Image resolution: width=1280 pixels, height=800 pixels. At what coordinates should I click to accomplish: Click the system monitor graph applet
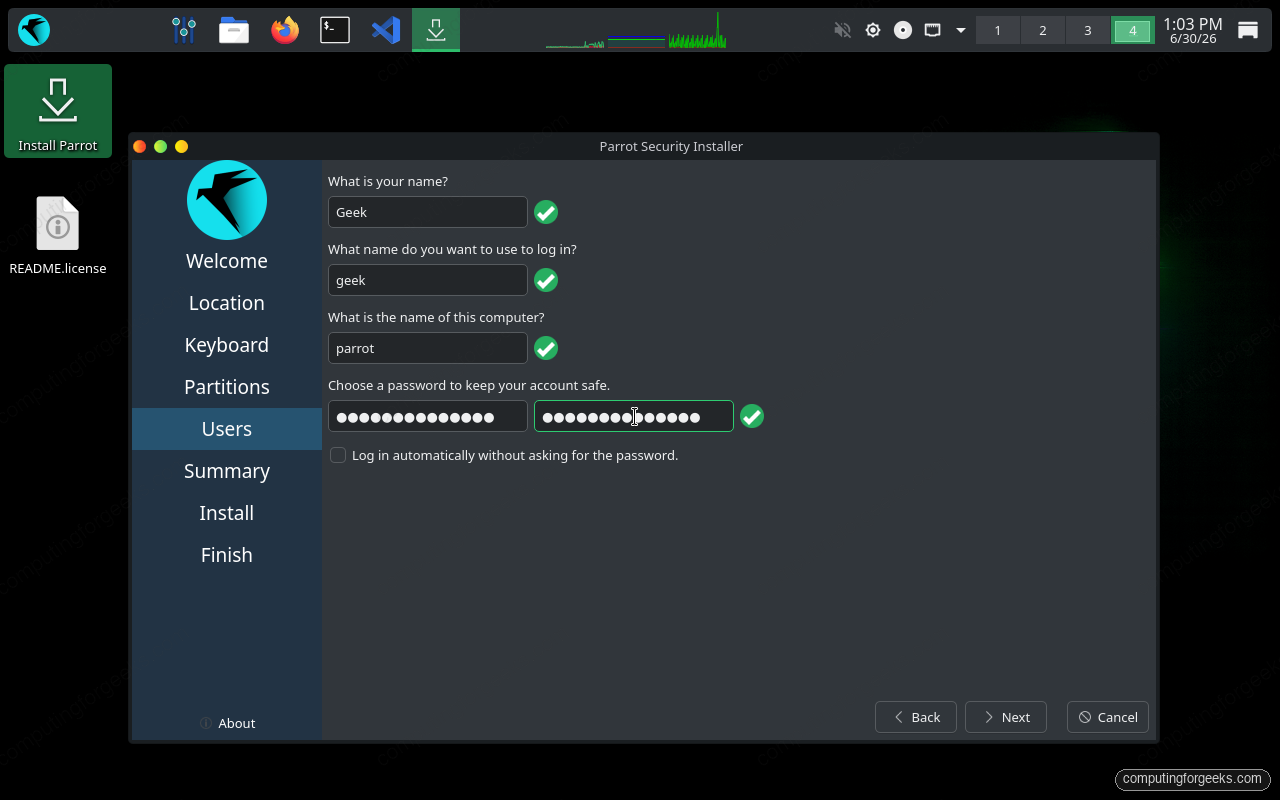click(636, 30)
